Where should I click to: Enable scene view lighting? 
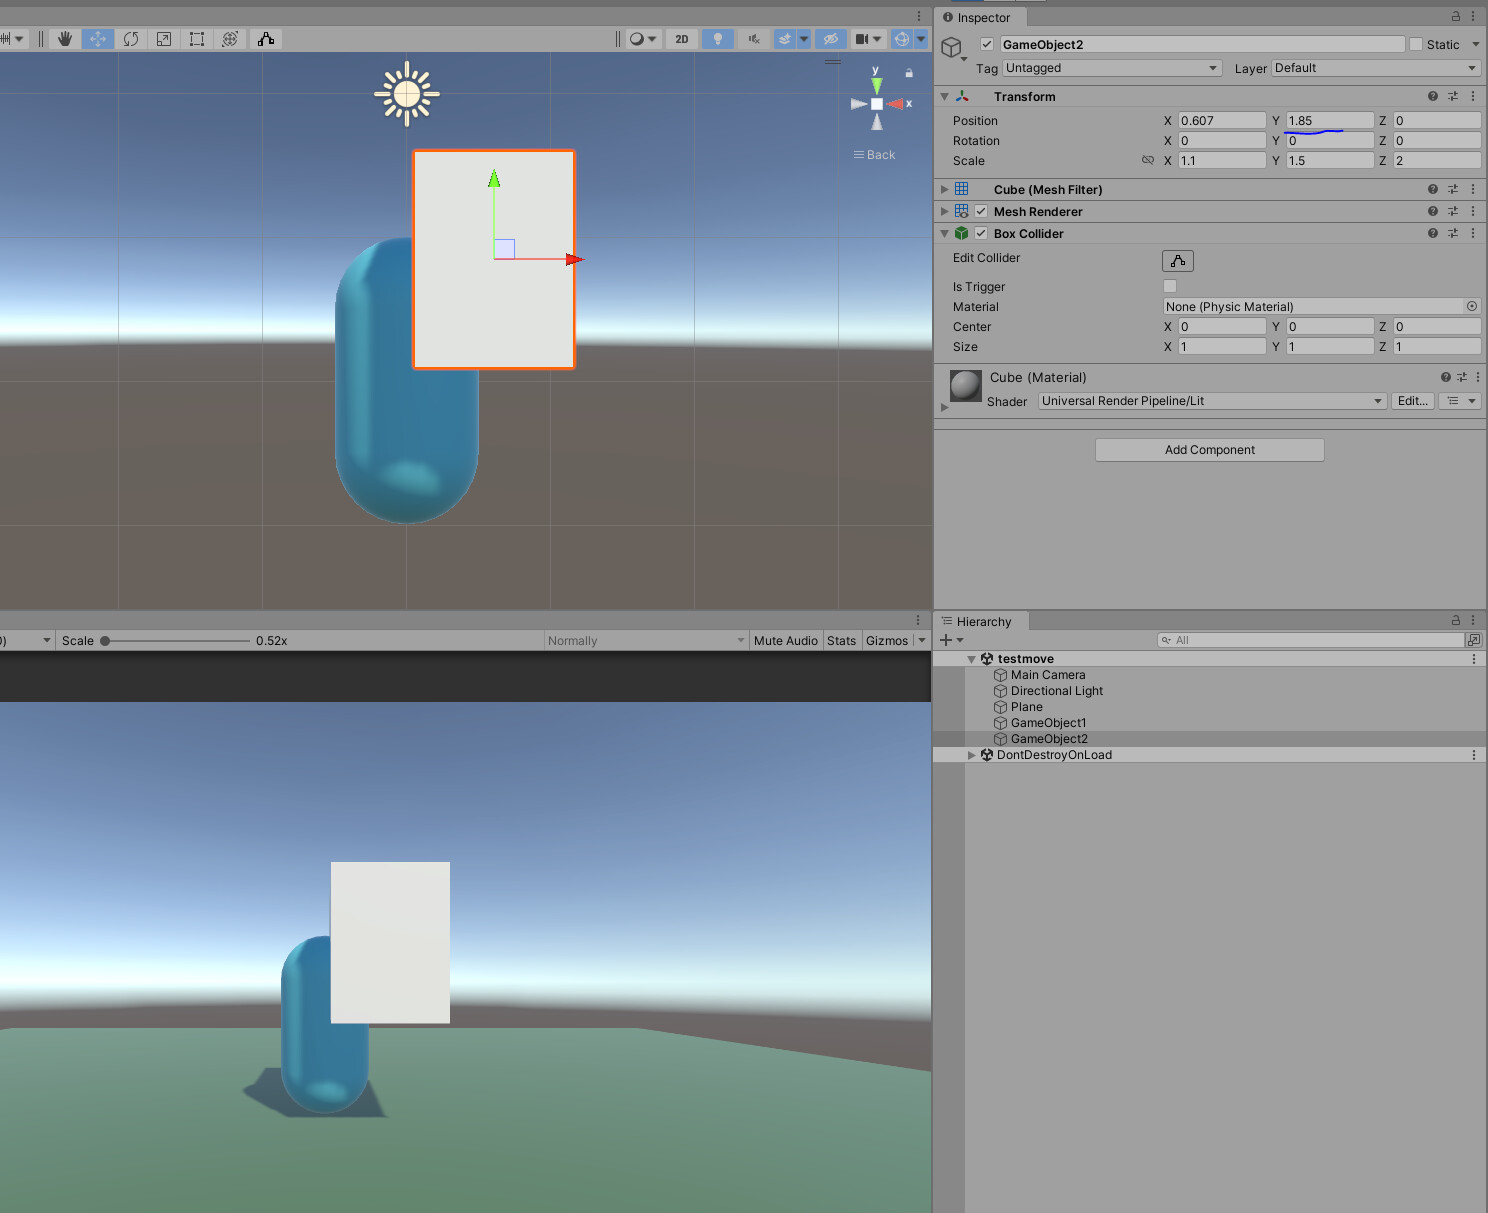(717, 39)
